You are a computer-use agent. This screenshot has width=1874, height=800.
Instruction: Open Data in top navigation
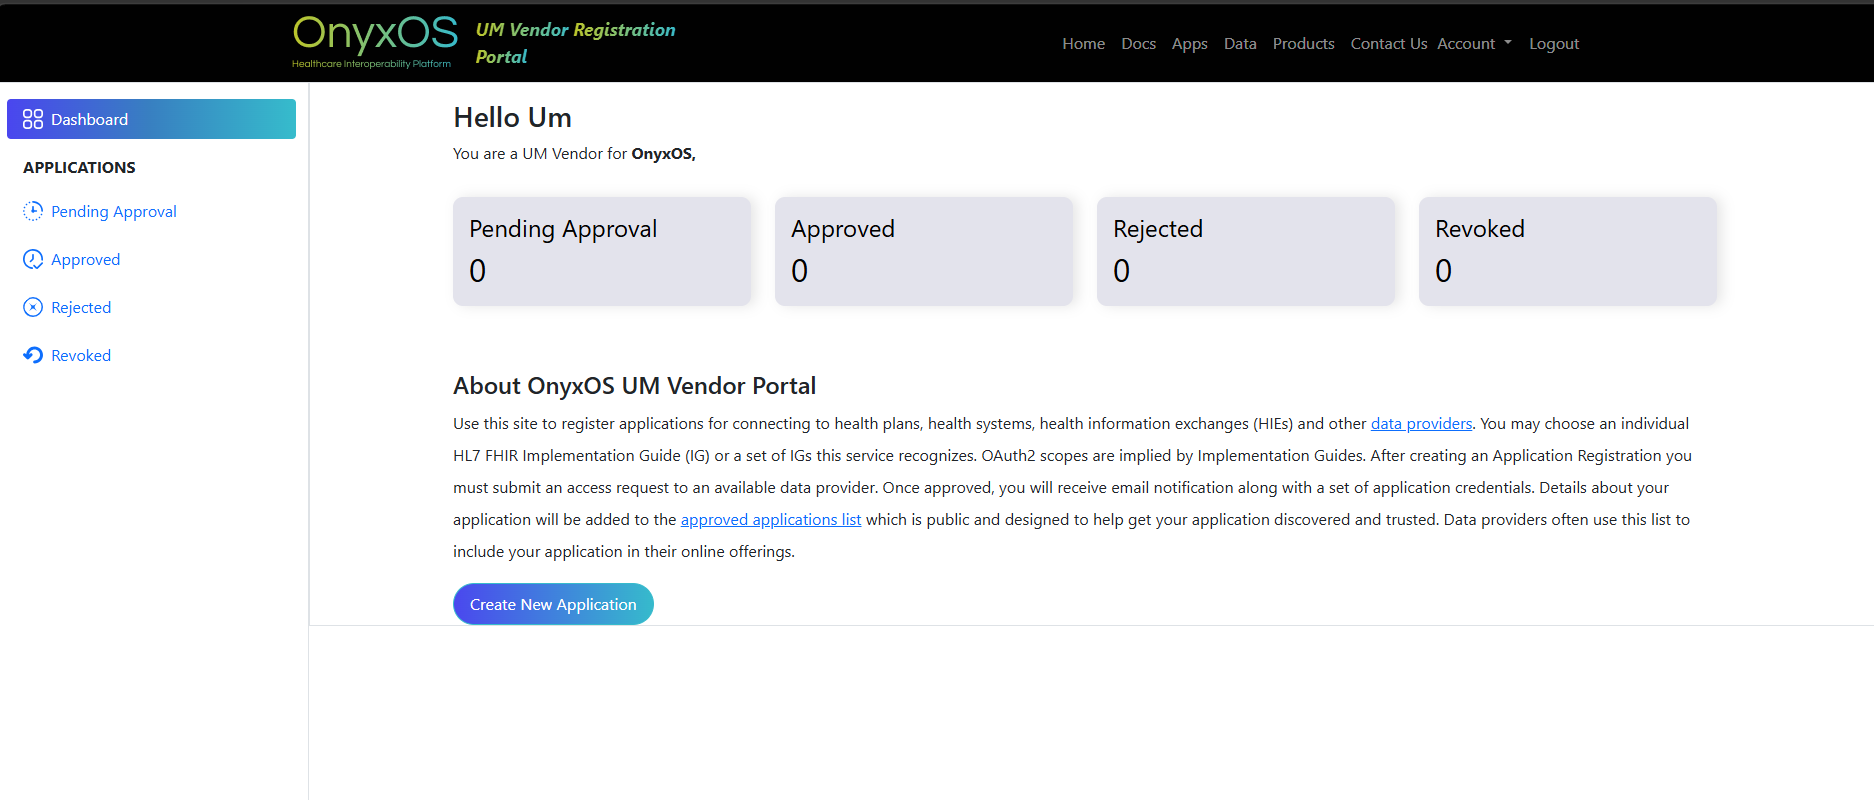1240,43
